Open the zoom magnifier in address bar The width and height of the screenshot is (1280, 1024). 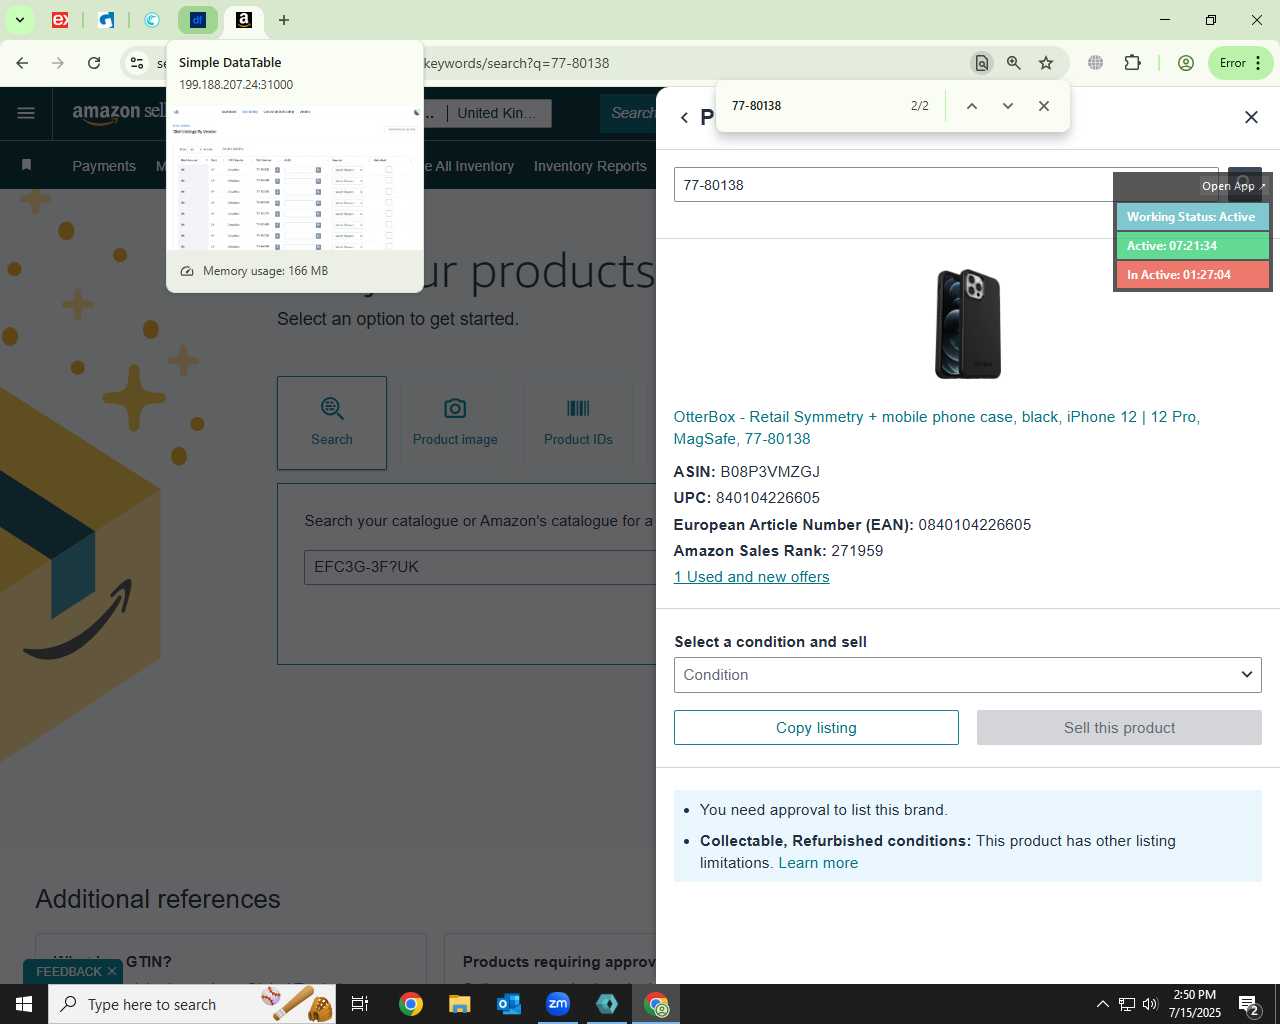(1014, 63)
